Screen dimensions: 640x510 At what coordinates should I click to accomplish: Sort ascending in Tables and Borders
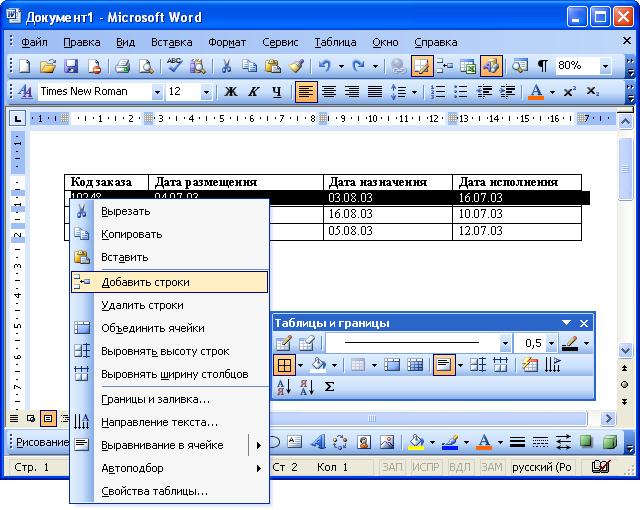pyautogui.click(x=284, y=387)
